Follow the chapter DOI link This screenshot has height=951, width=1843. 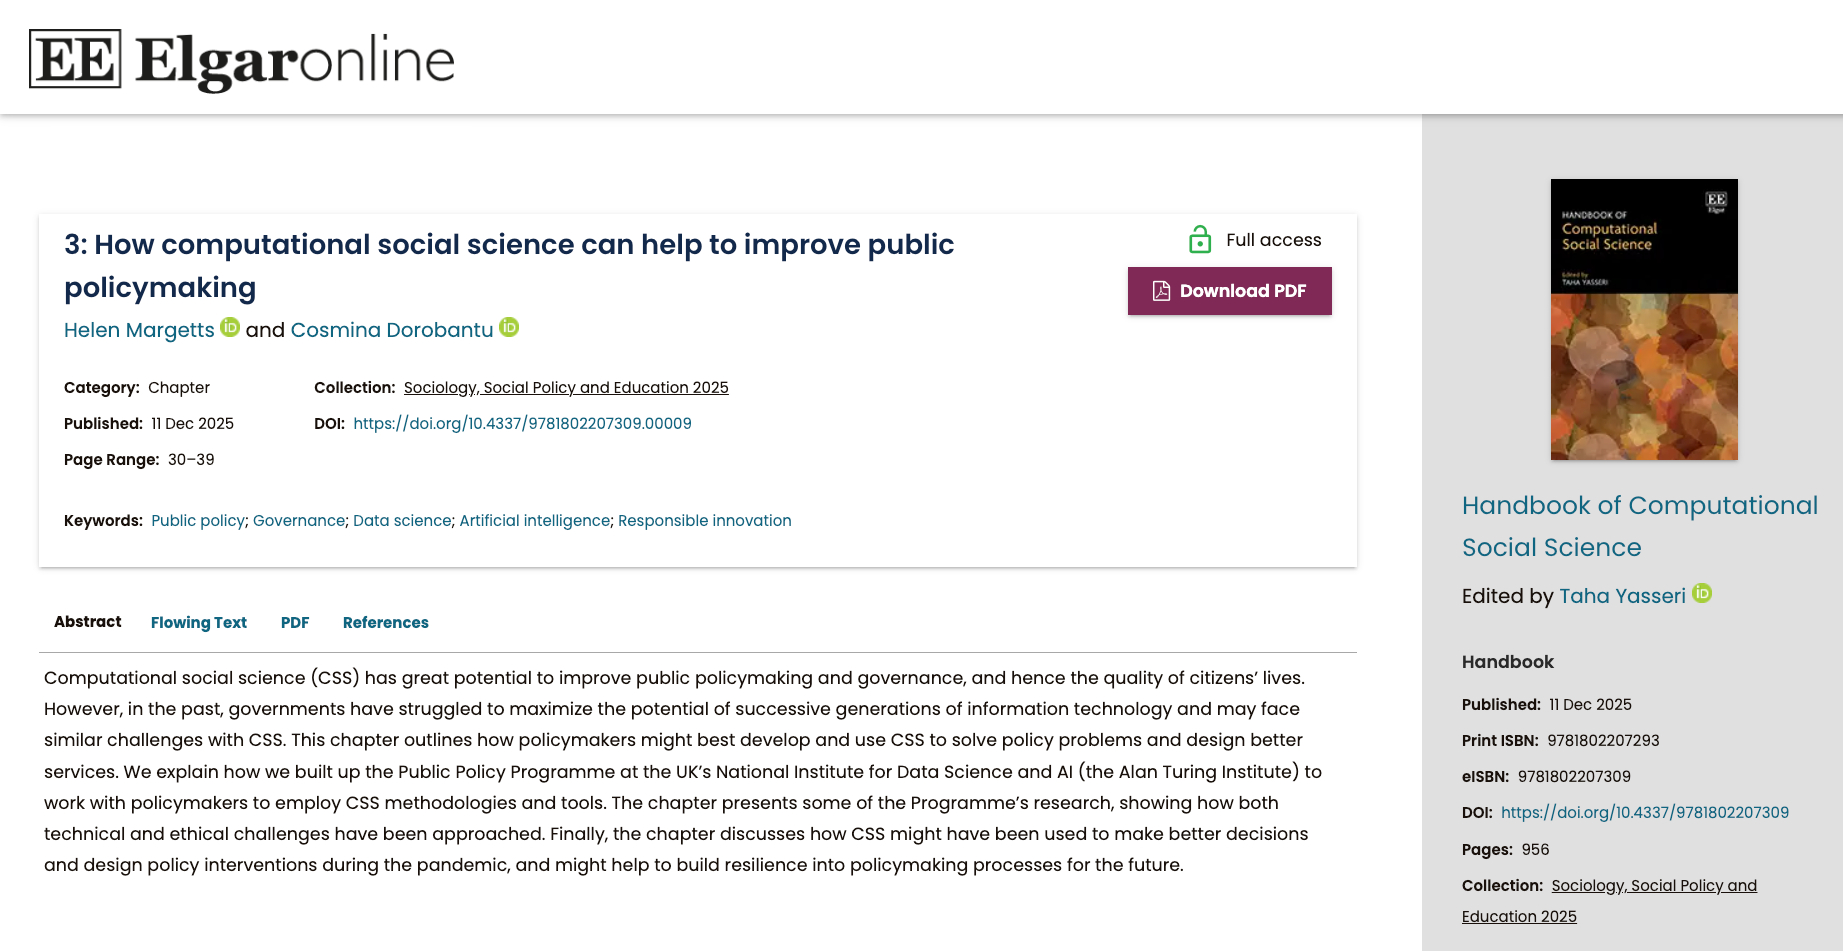(x=522, y=423)
